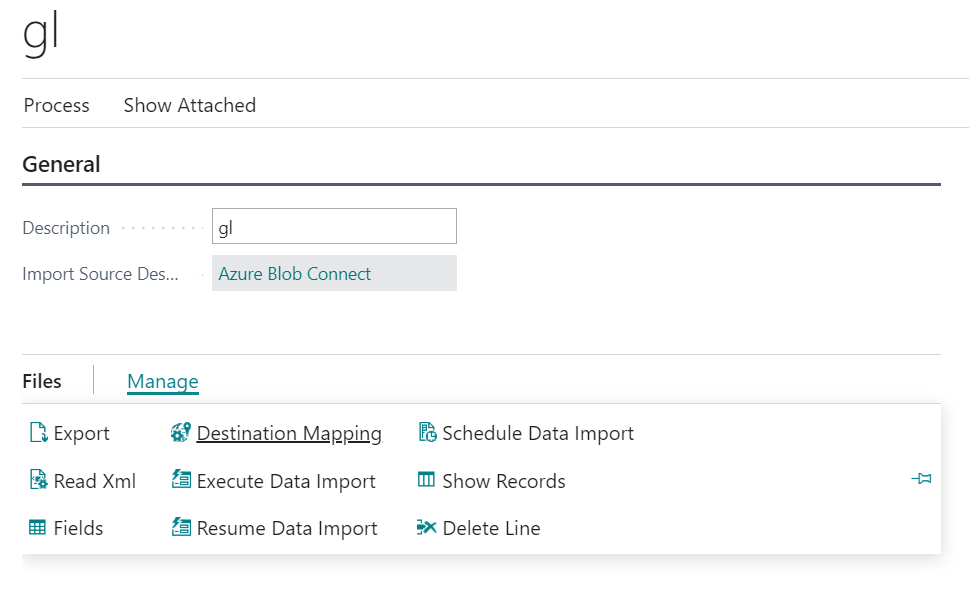Click the Delete Line icon
This screenshot has height=590, width=969.
coord(427,528)
